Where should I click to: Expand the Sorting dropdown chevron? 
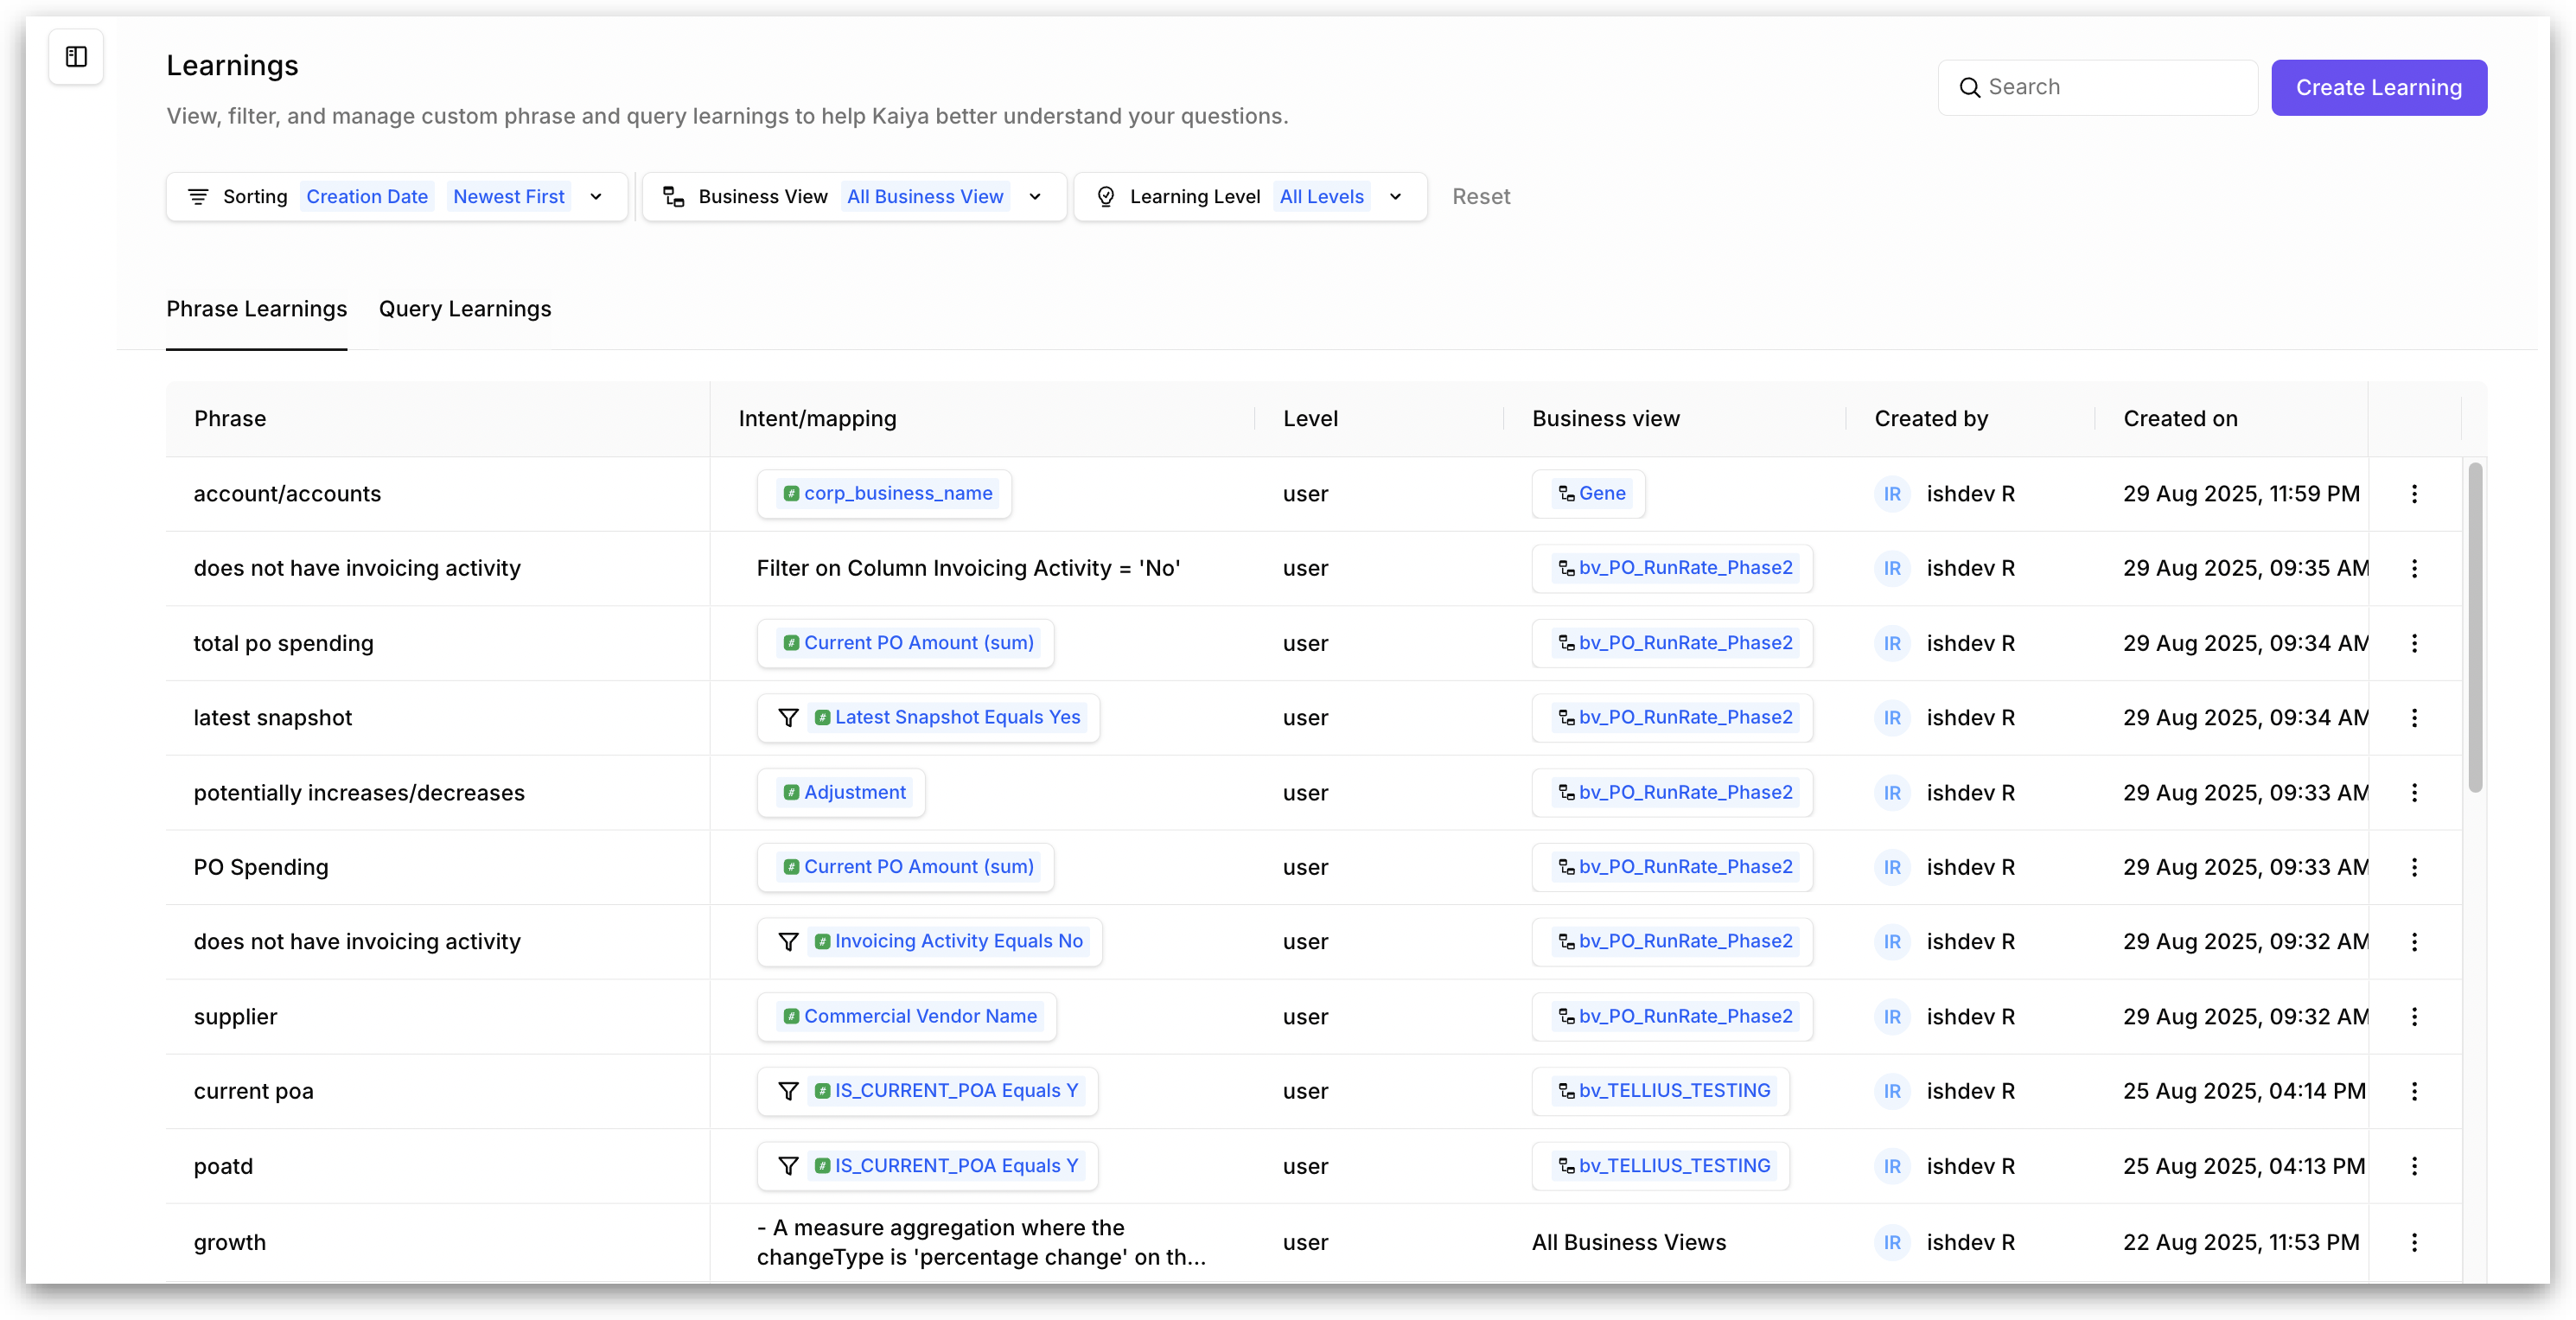point(596,197)
